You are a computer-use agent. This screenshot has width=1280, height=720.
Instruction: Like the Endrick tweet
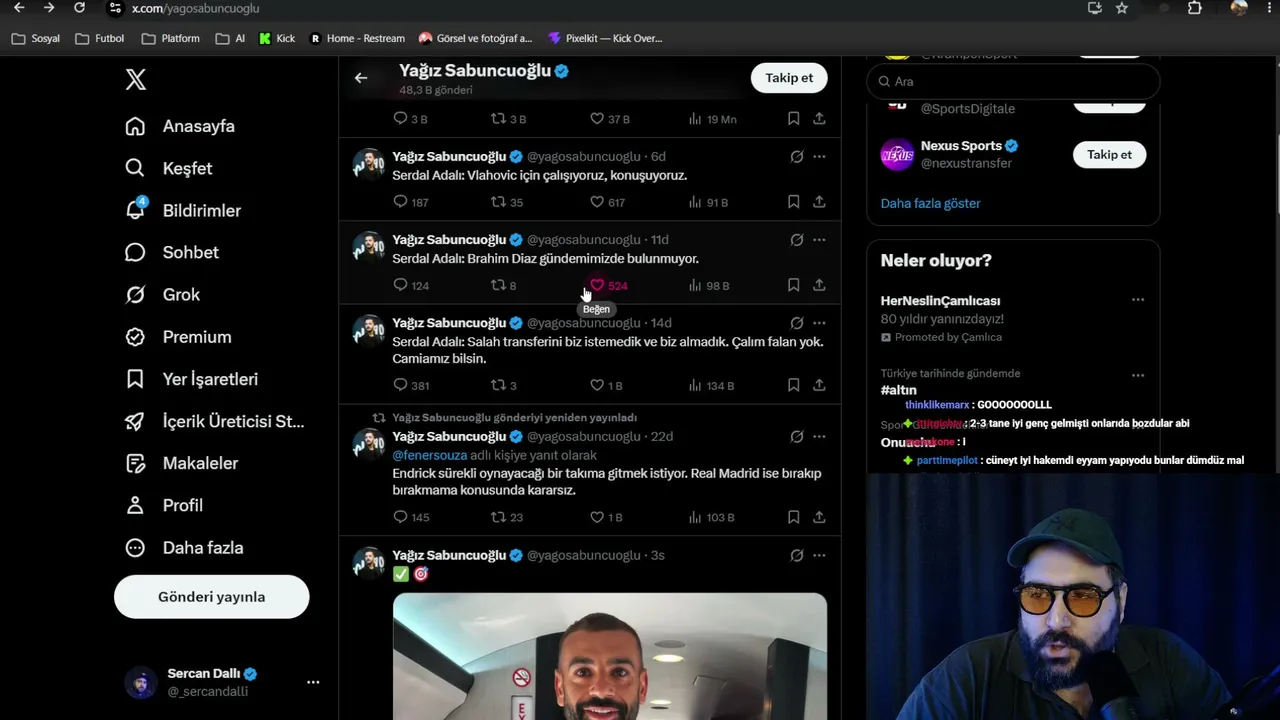(x=606, y=517)
